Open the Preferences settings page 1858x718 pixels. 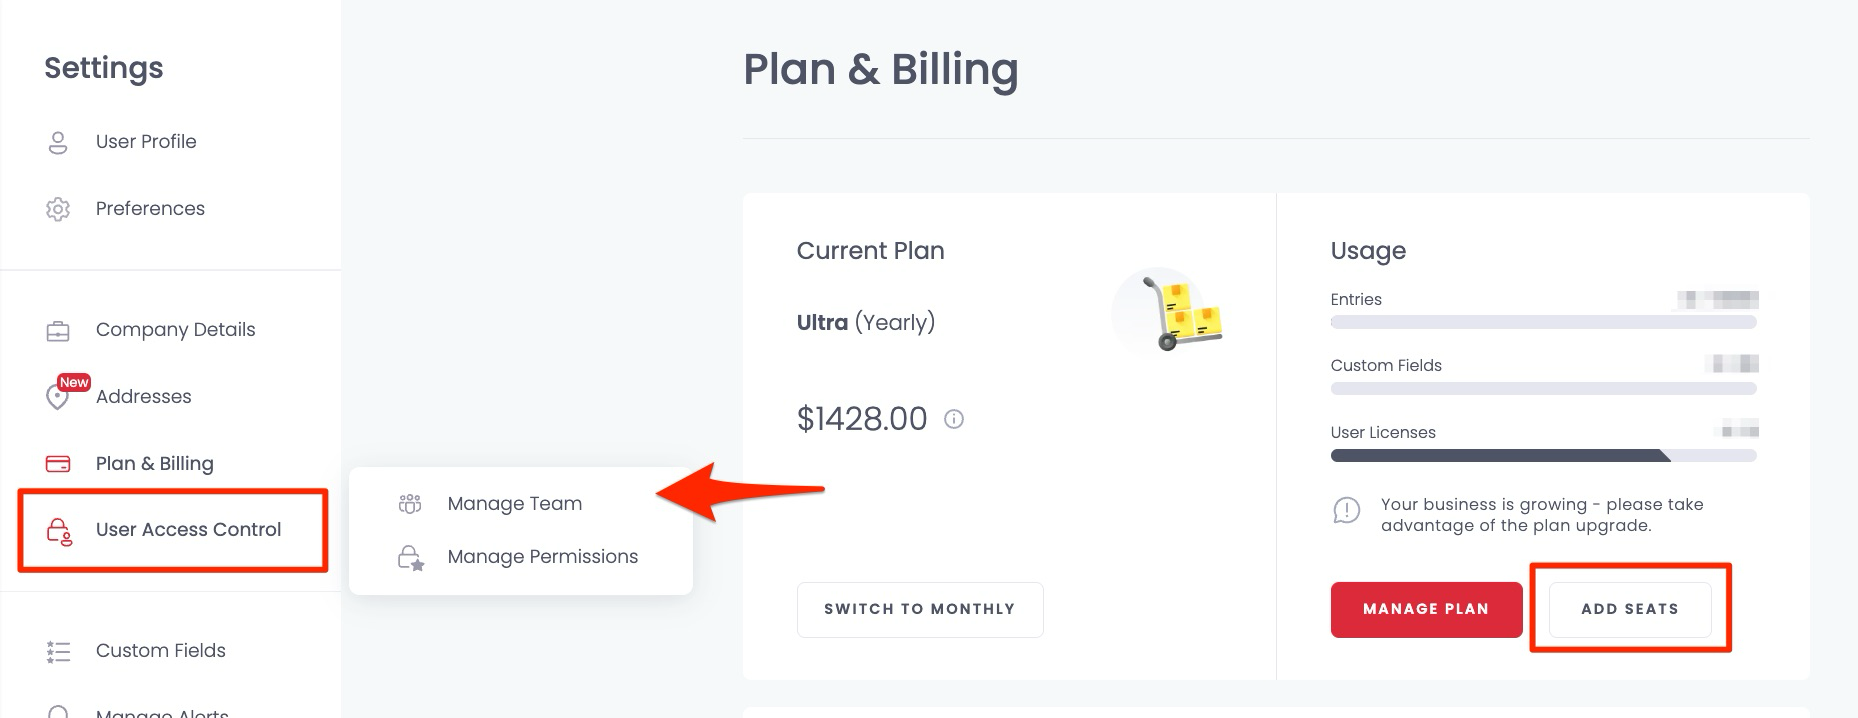tap(150, 209)
